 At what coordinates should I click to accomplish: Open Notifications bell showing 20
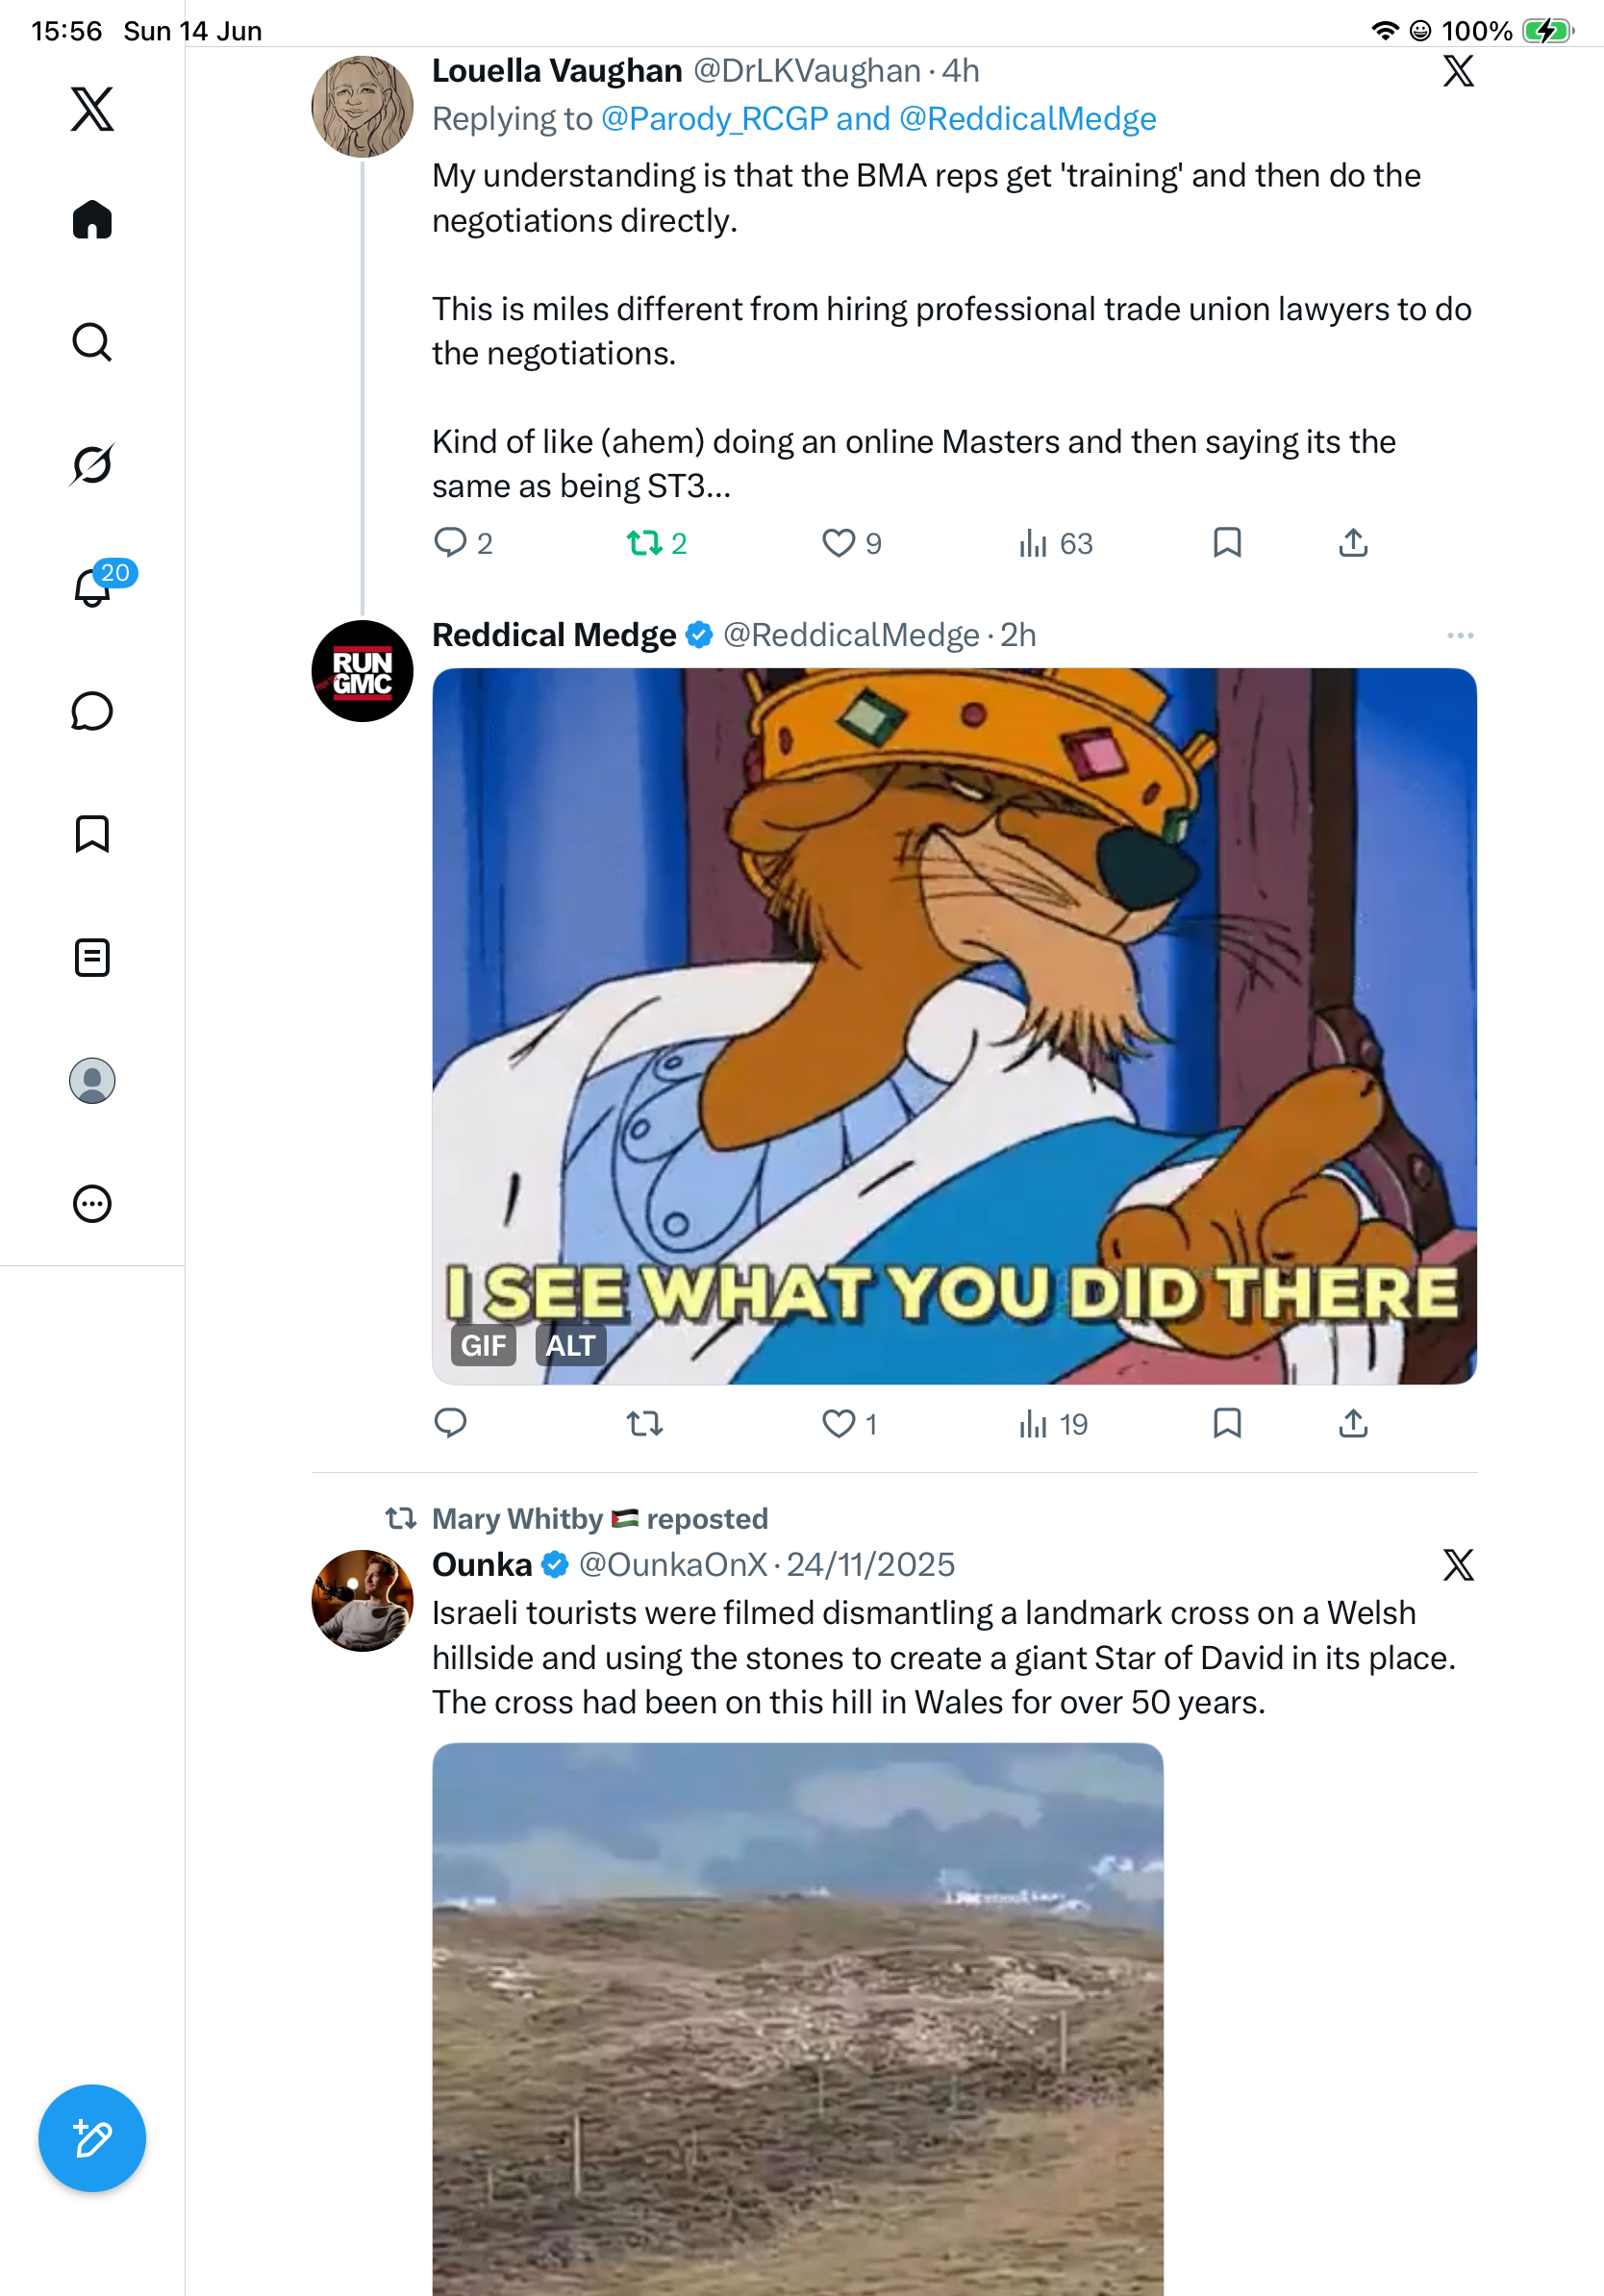pos(93,587)
